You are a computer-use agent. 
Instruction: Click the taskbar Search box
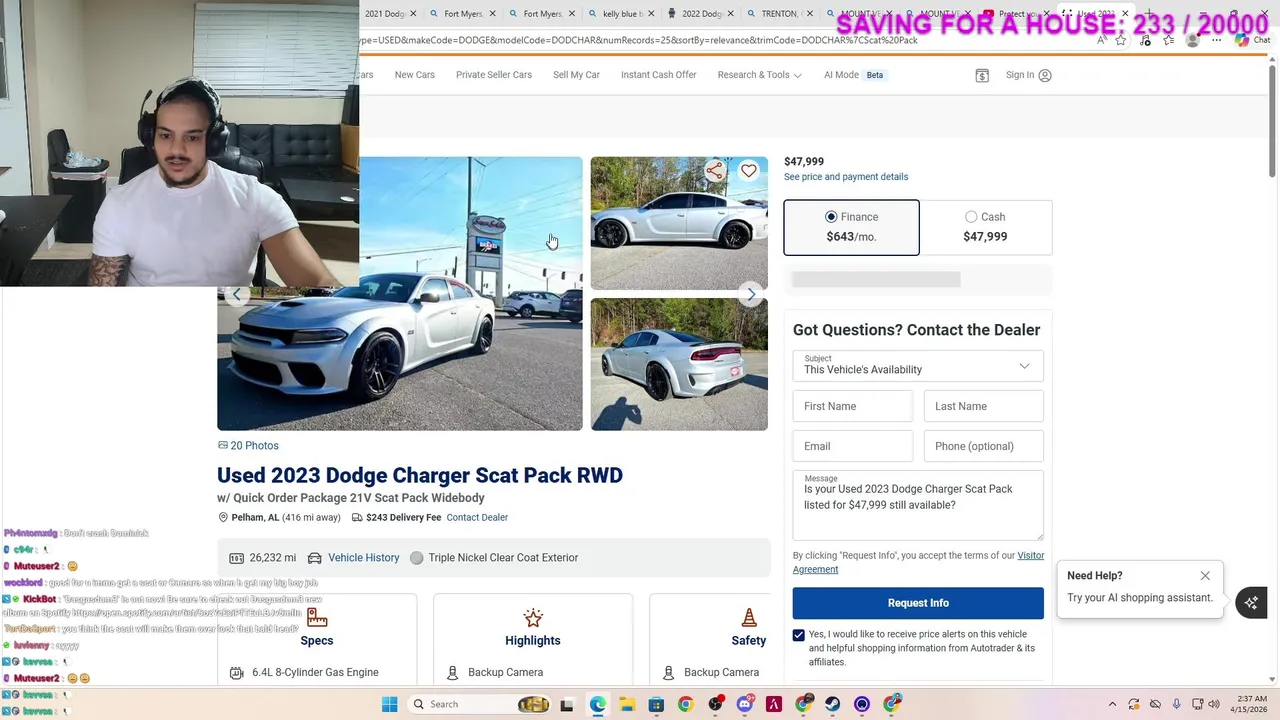[x=478, y=704]
